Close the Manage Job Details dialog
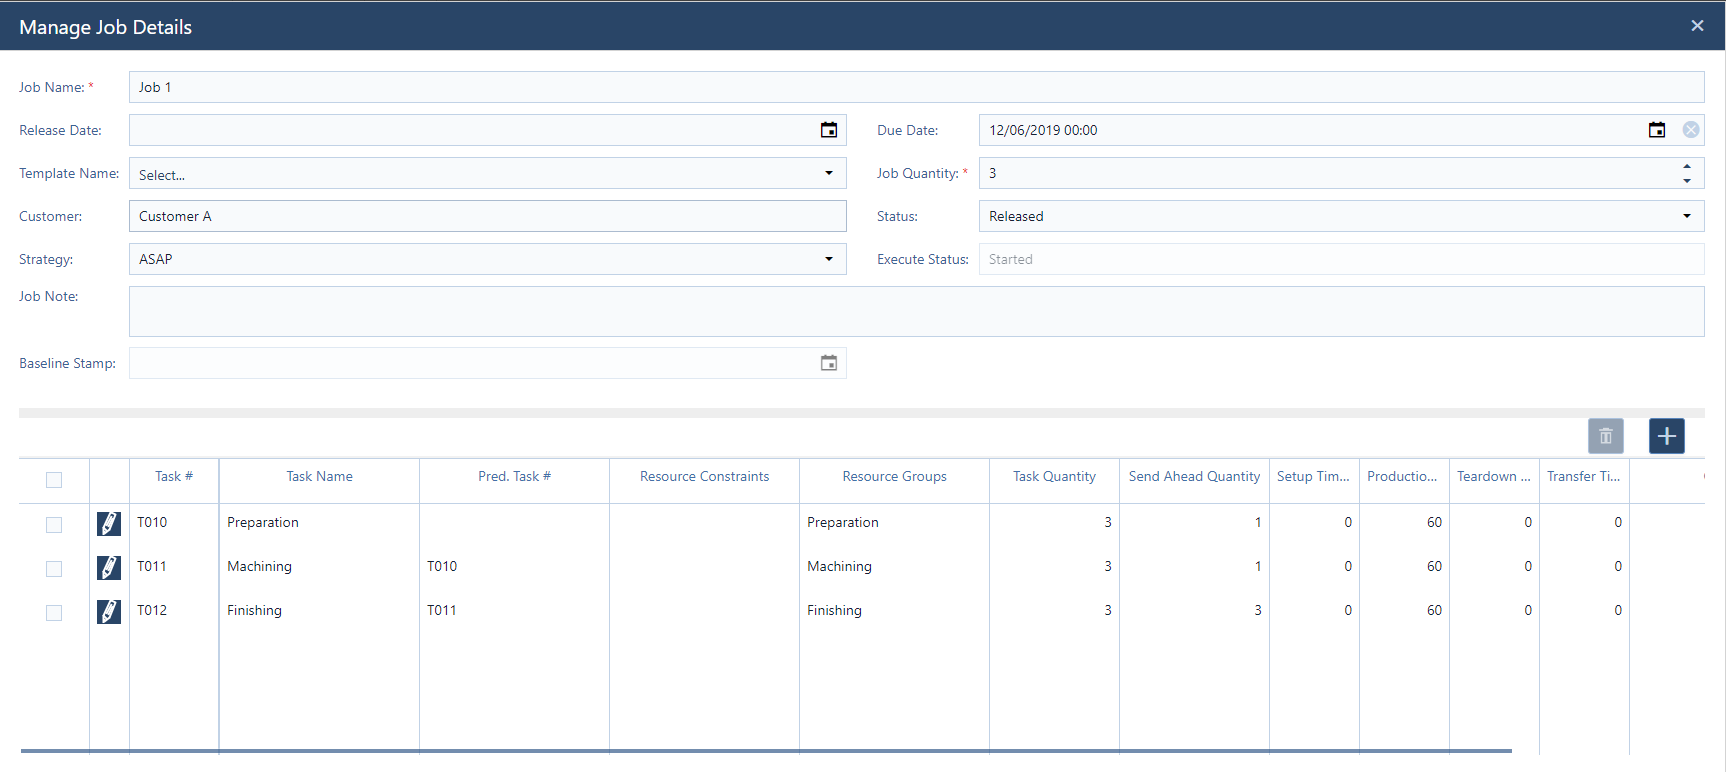 (1697, 26)
